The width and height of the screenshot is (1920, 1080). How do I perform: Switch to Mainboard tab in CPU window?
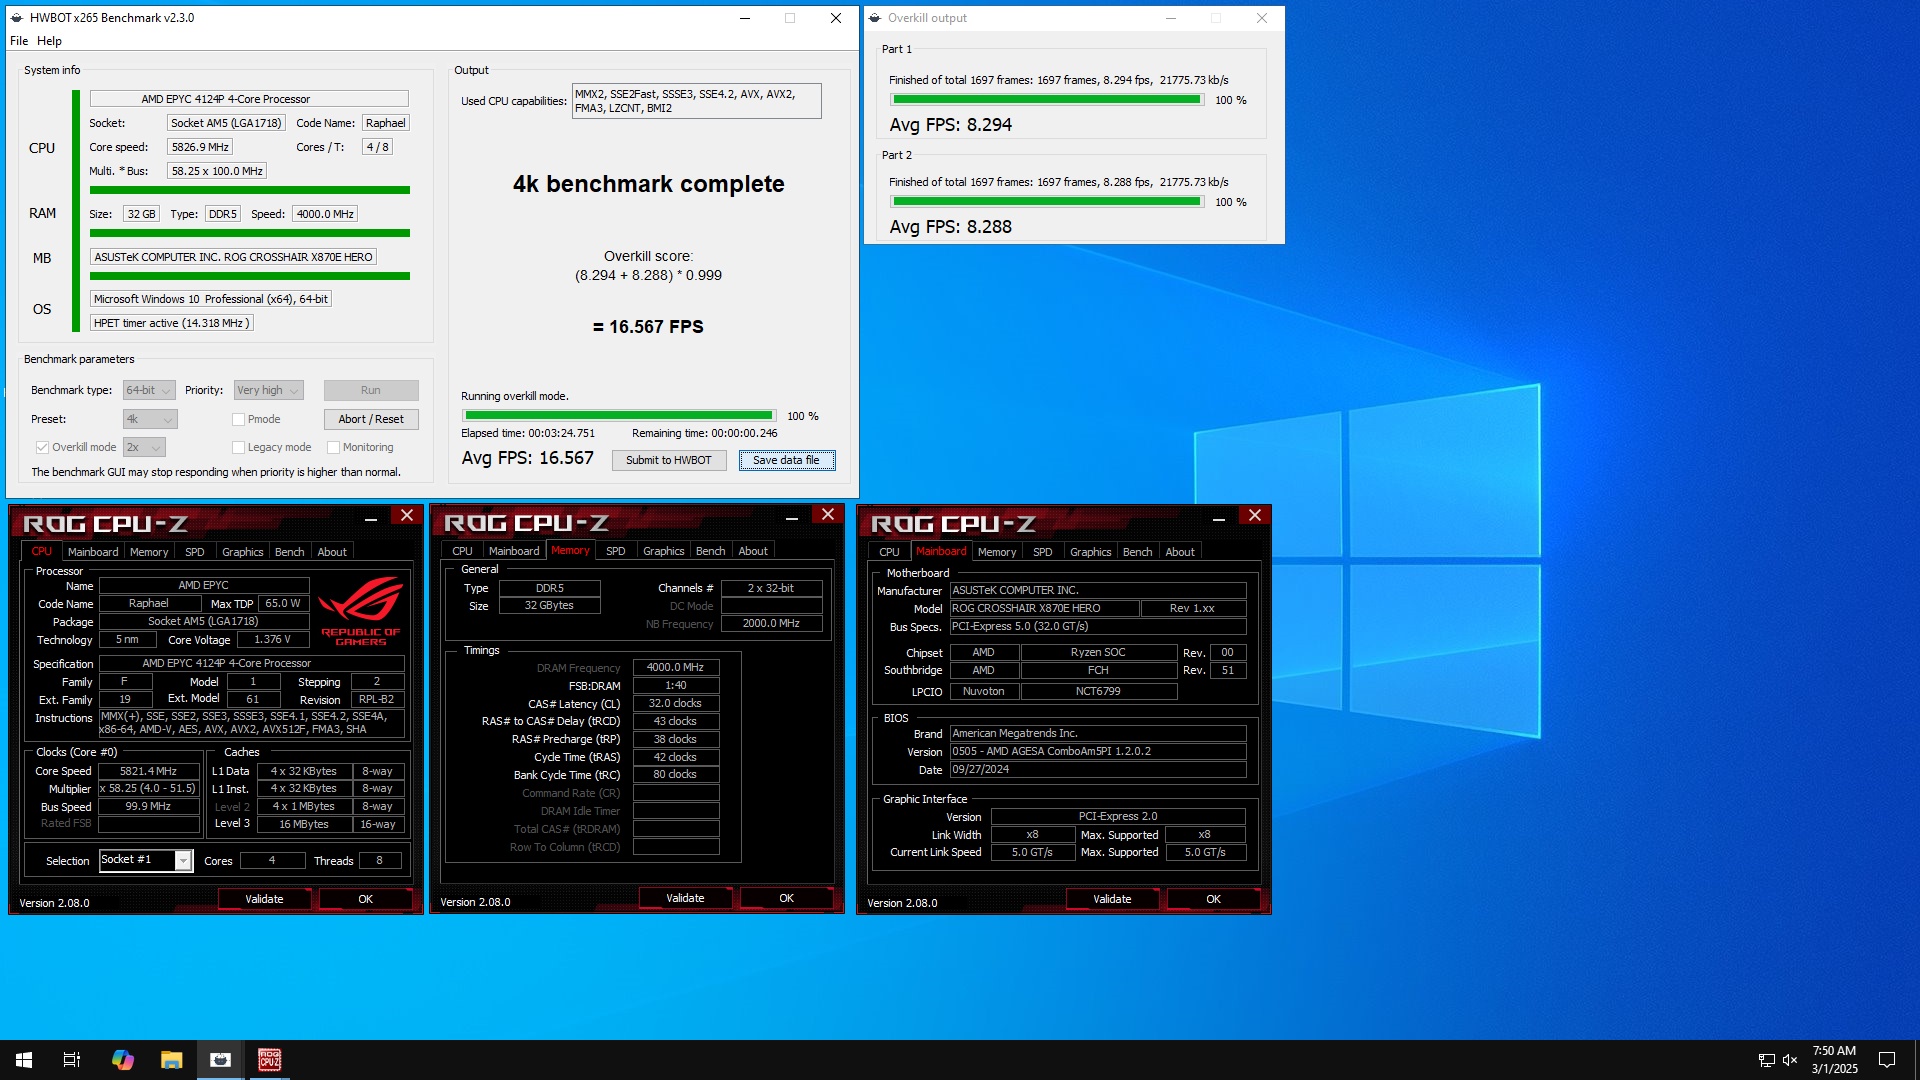[x=93, y=552]
